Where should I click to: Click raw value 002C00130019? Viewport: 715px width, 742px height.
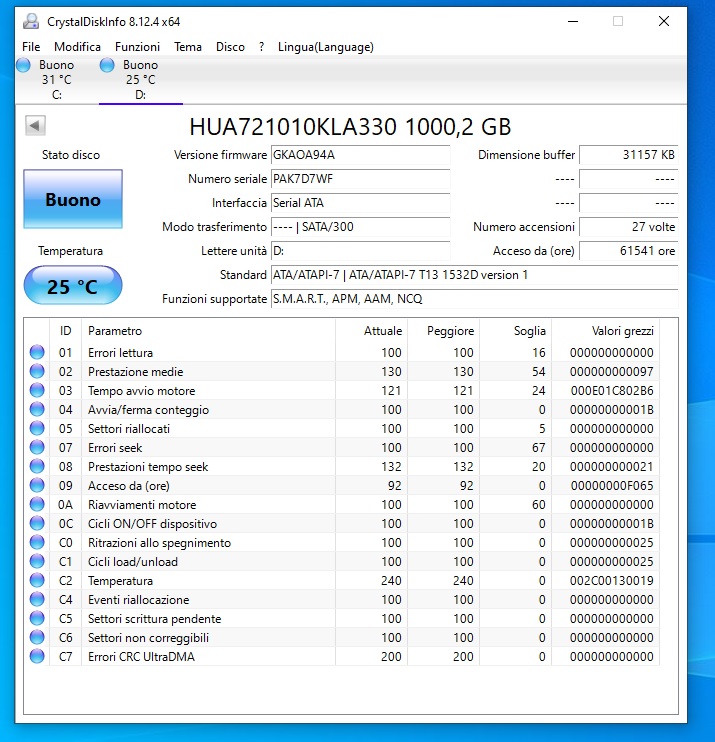tap(611, 581)
